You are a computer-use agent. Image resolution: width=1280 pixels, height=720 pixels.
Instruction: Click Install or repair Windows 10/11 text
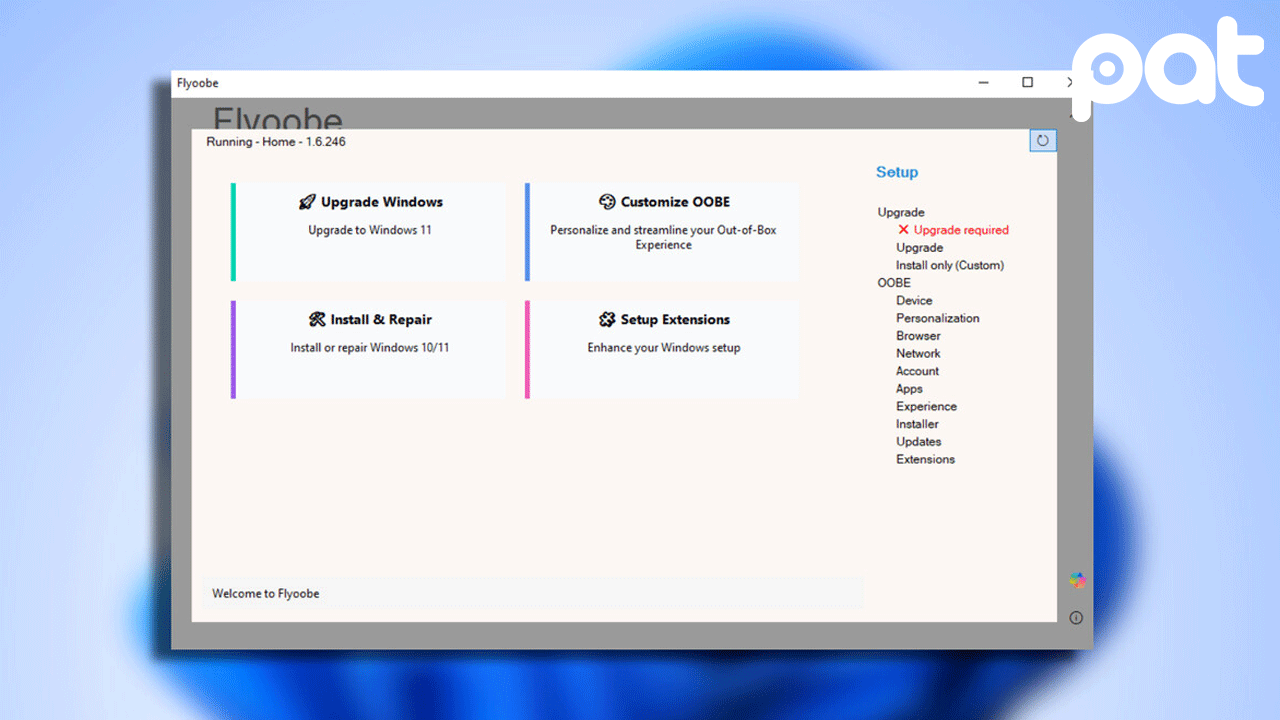(370, 348)
